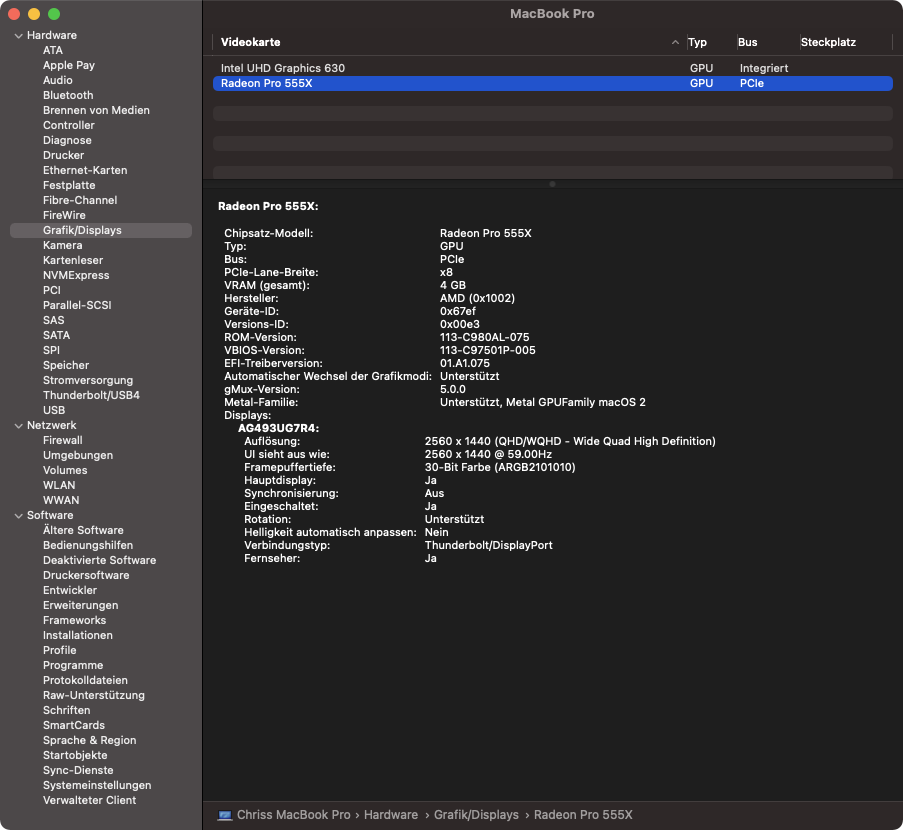Select Entwickler under Software
The width and height of the screenshot is (903, 830).
(x=70, y=590)
